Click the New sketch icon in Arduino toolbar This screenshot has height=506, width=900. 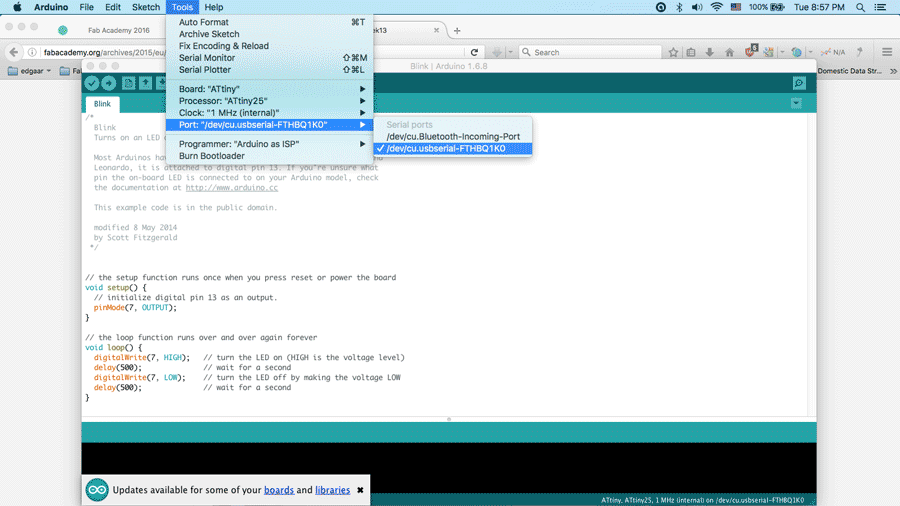129,83
